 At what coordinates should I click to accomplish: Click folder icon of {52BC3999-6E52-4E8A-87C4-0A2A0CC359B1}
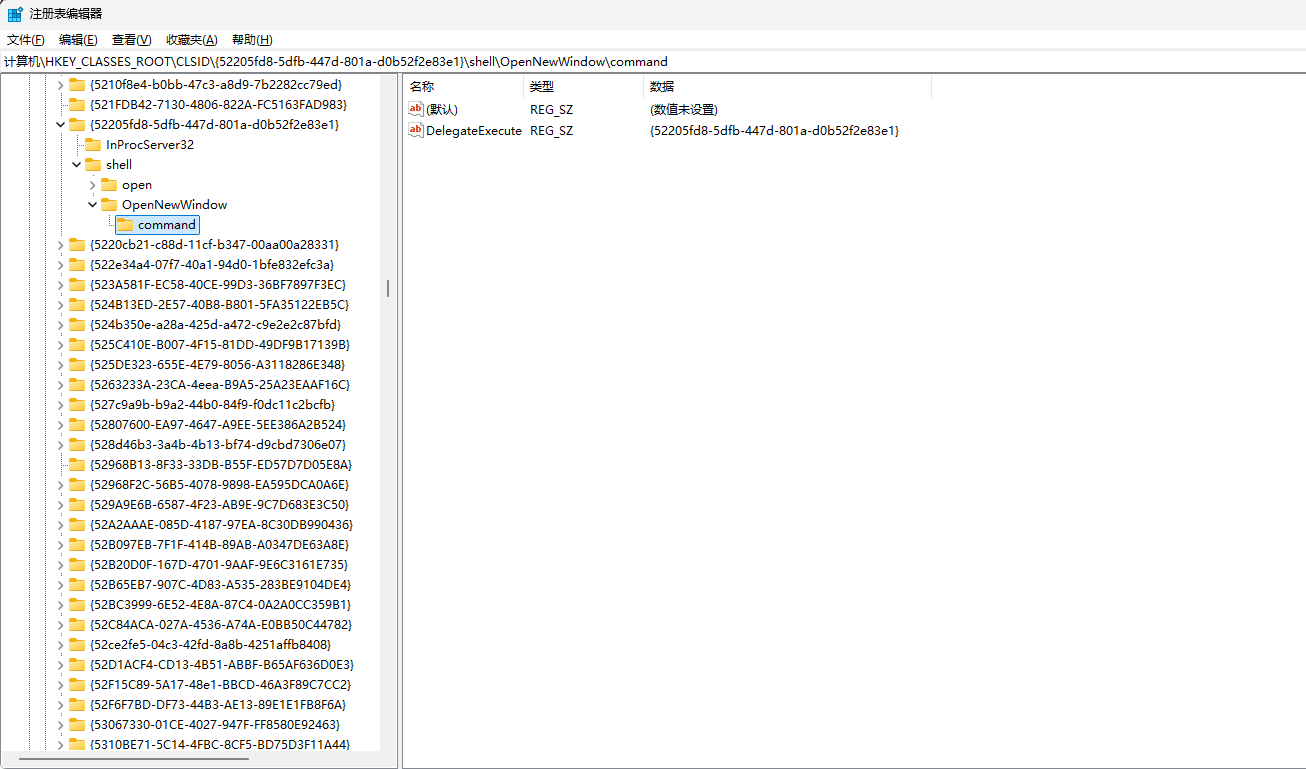click(x=77, y=605)
